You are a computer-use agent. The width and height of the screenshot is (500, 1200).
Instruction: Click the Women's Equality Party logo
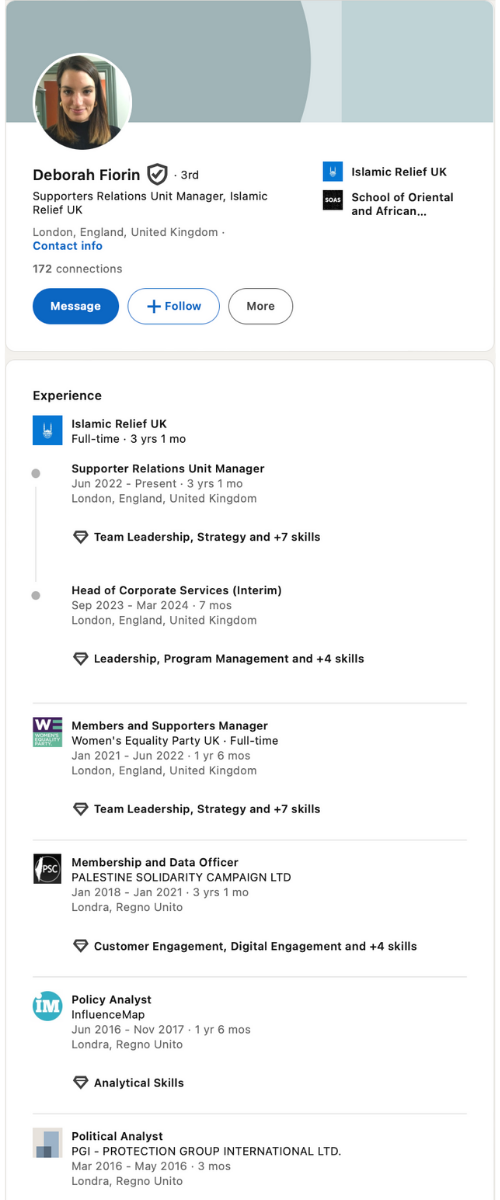tap(47, 732)
